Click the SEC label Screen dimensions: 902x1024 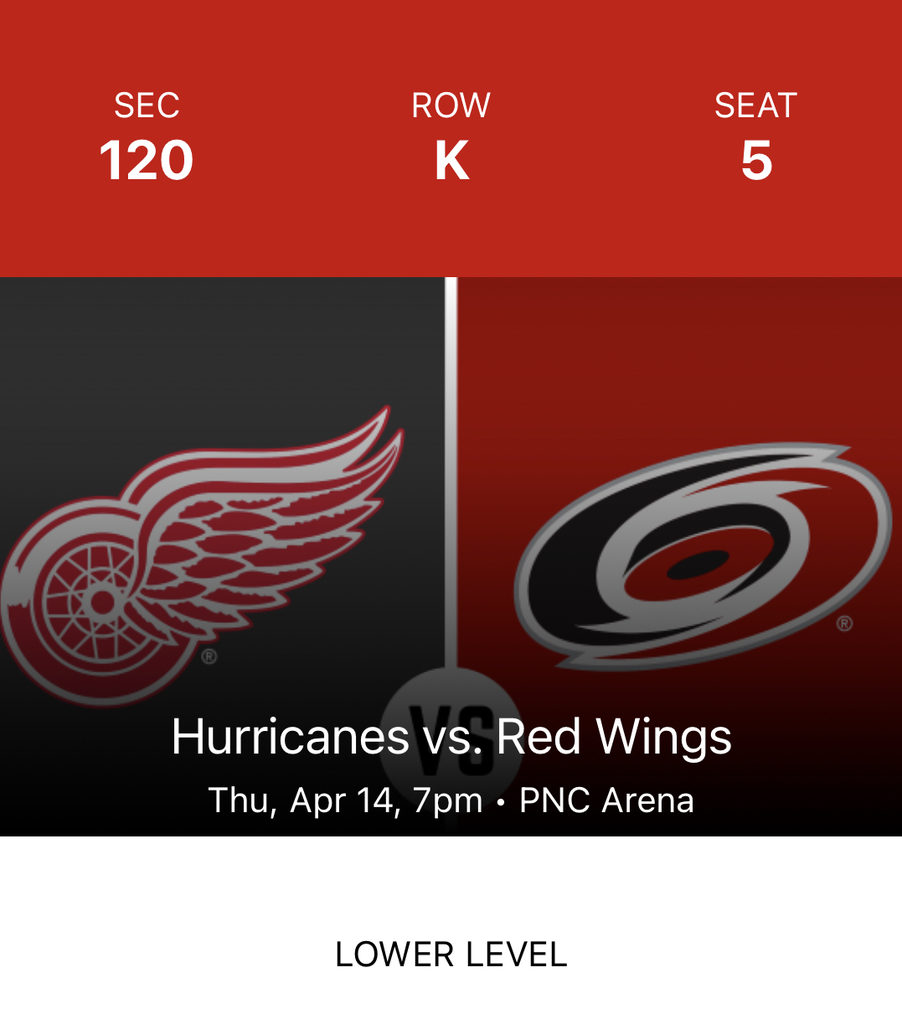tap(146, 105)
